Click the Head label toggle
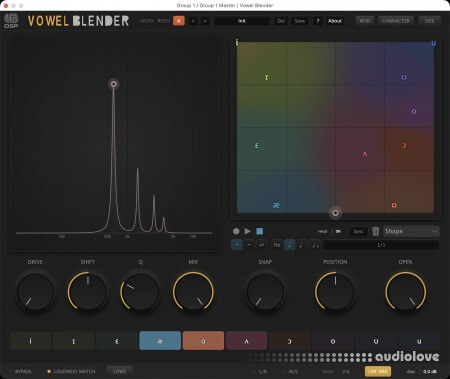 pyautogui.click(x=322, y=231)
